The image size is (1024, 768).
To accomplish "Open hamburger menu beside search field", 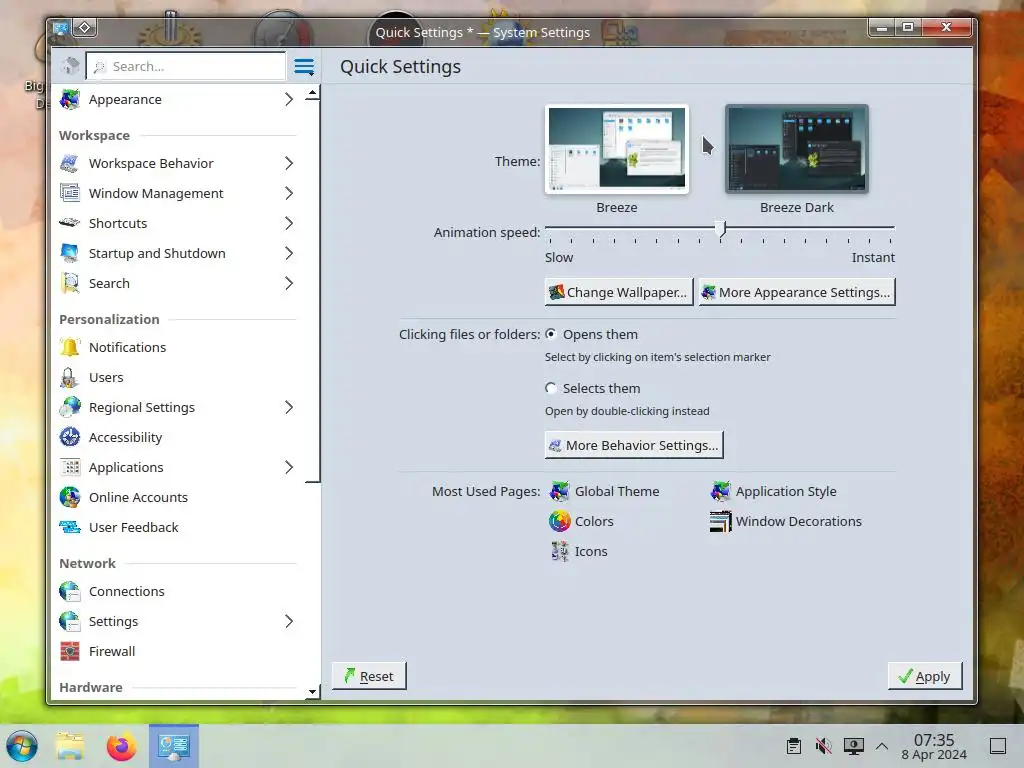I will [x=304, y=67].
